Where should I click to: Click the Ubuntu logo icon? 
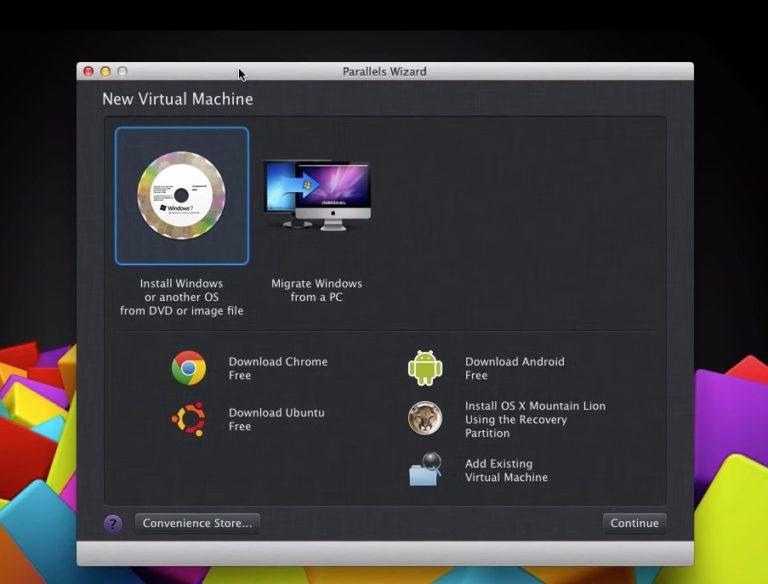tap(188, 419)
